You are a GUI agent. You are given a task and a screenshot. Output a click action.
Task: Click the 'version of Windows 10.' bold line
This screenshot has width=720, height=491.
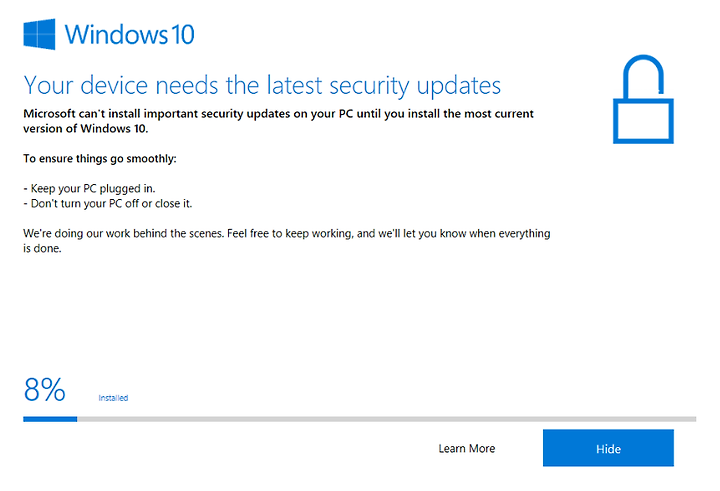click(x=86, y=129)
